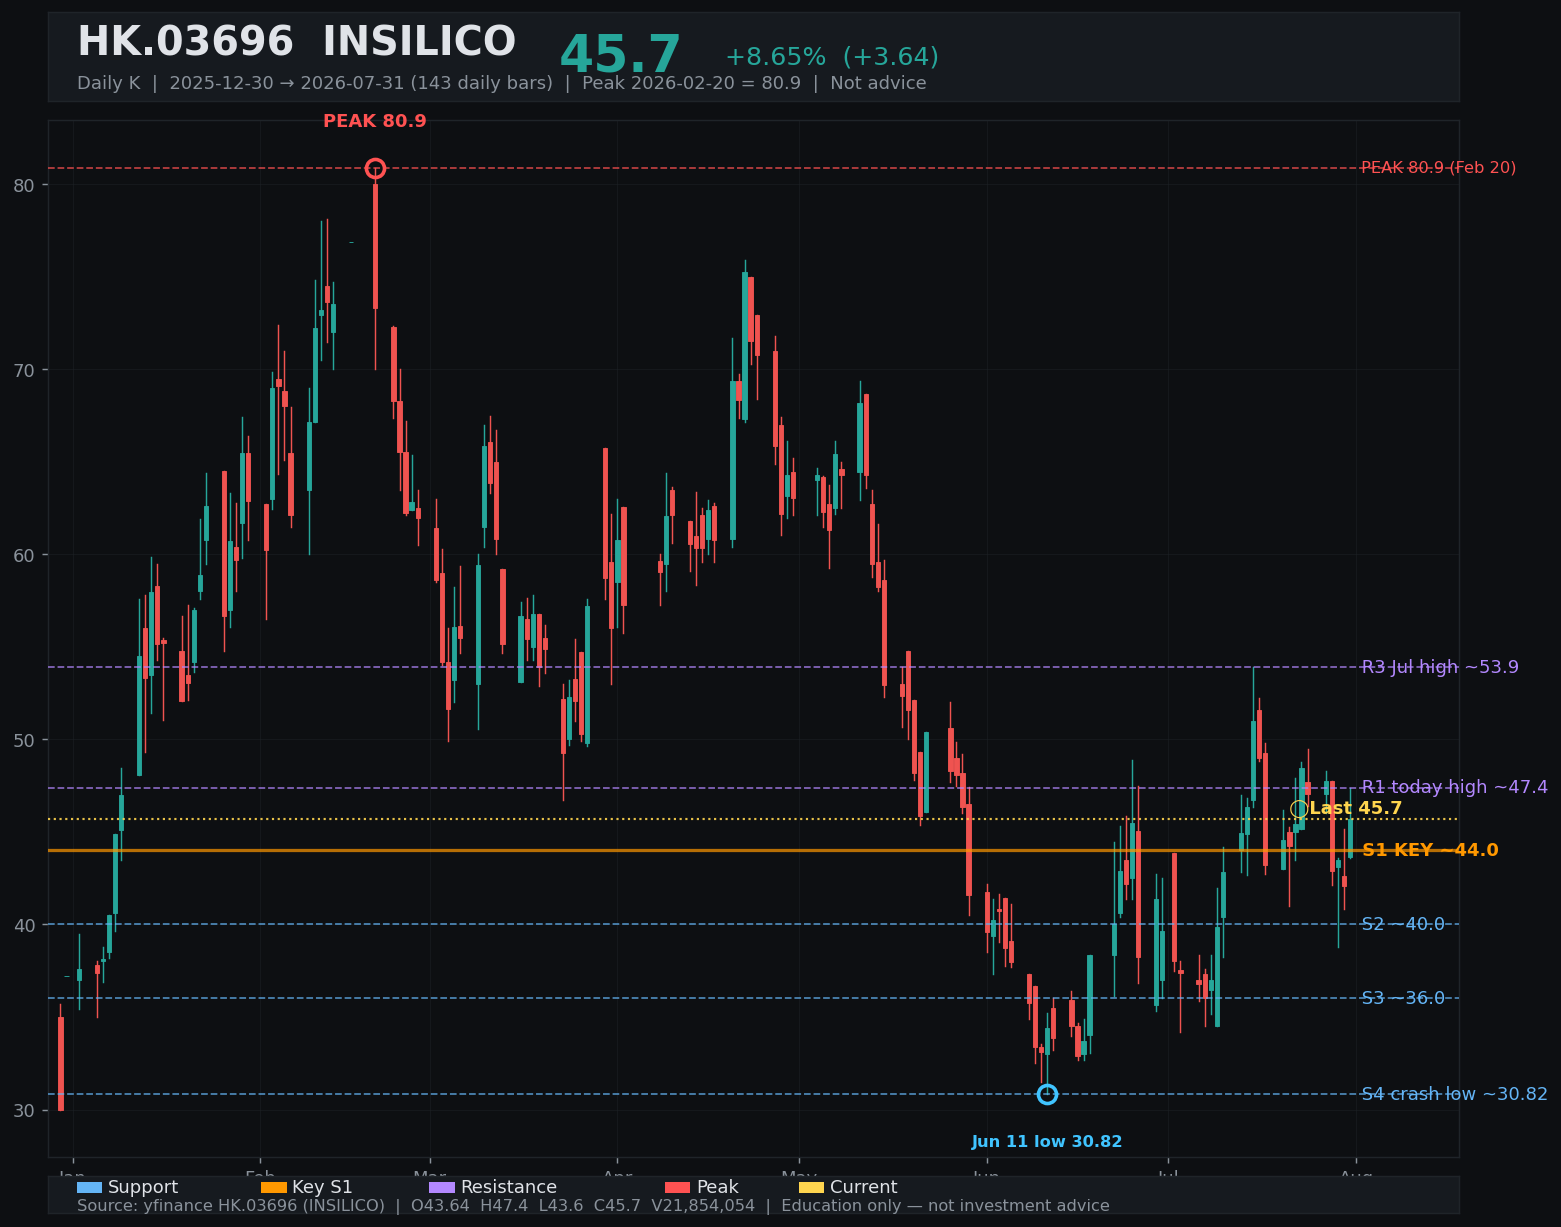Click the 30 tick on the price axis
1561x1227 pixels.
pyautogui.click(x=24, y=1110)
